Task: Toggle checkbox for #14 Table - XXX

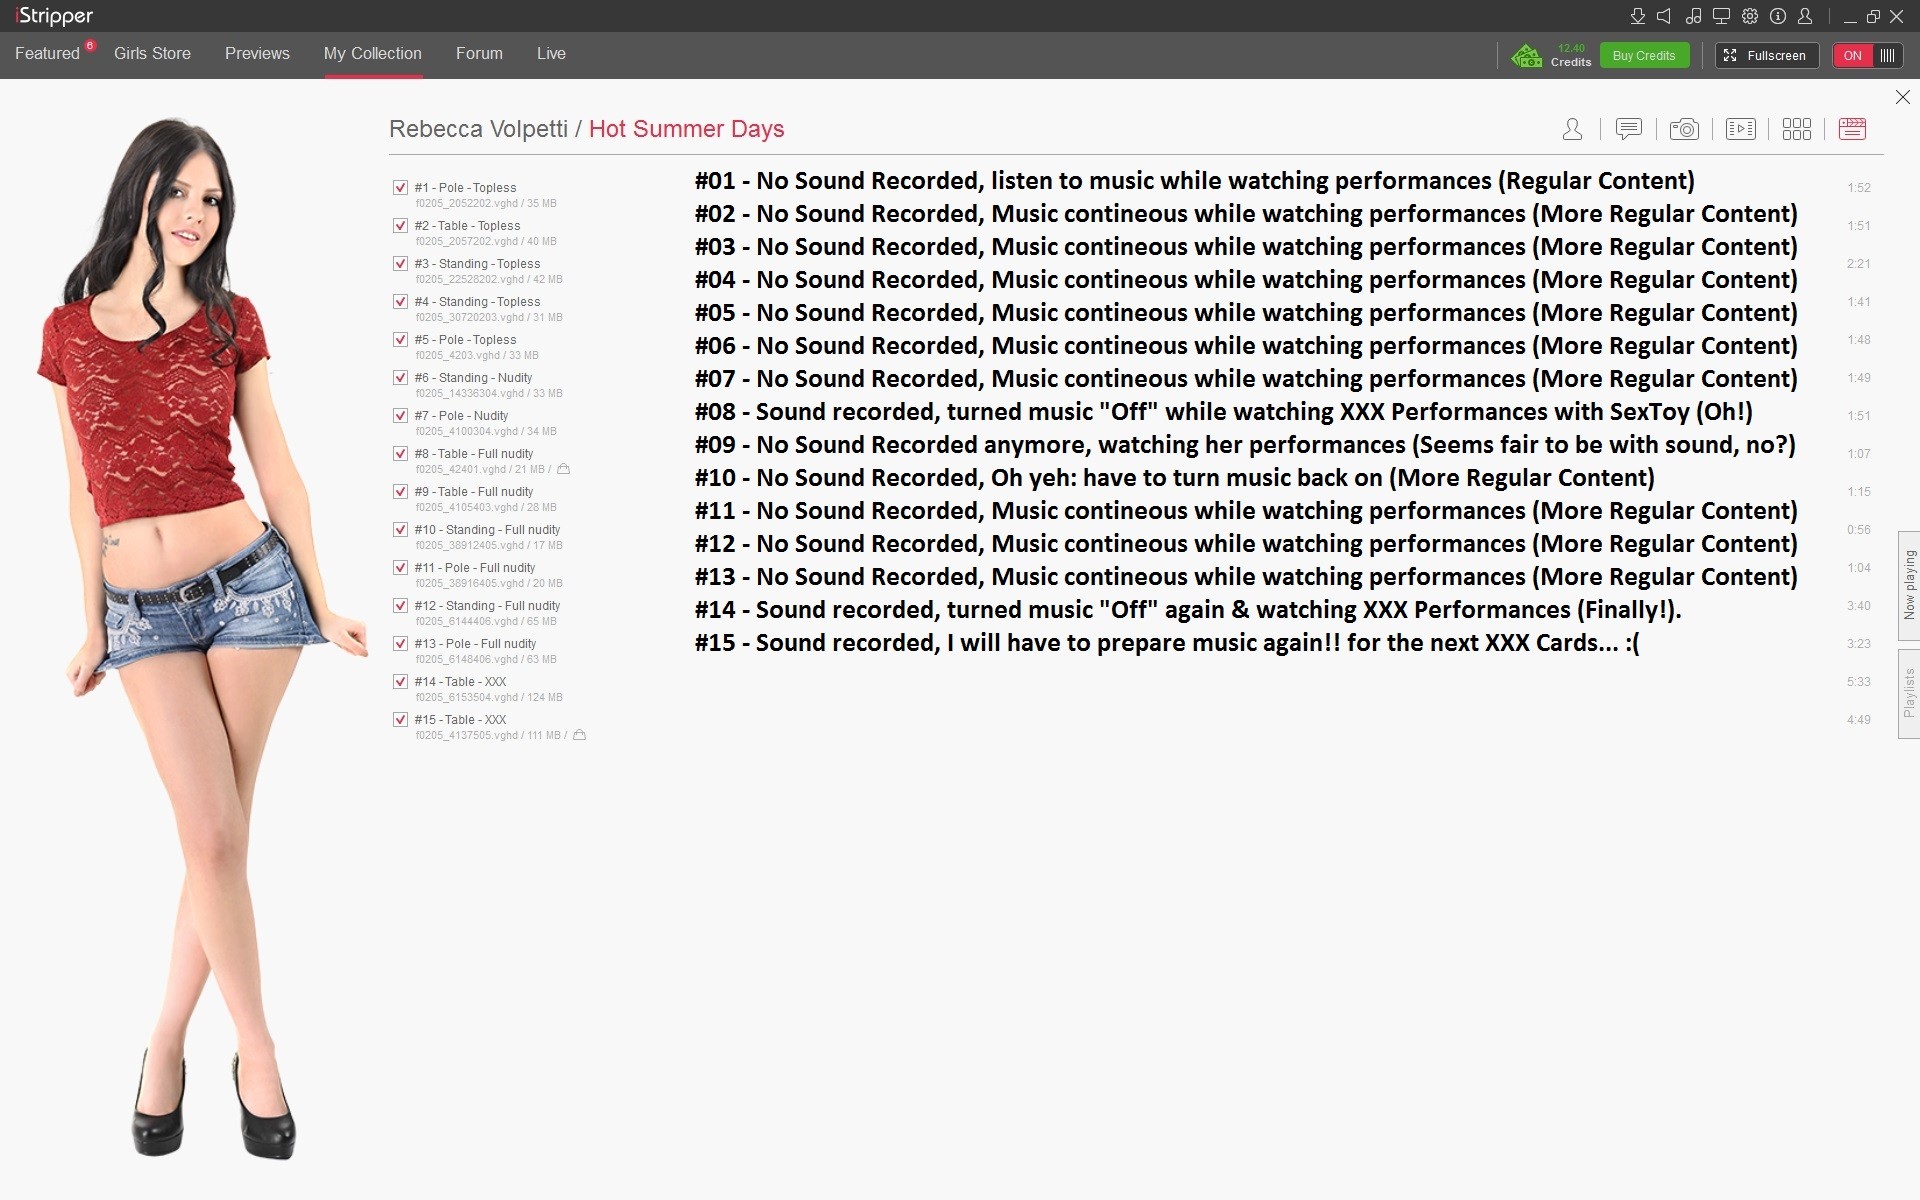Action: (x=400, y=681)
